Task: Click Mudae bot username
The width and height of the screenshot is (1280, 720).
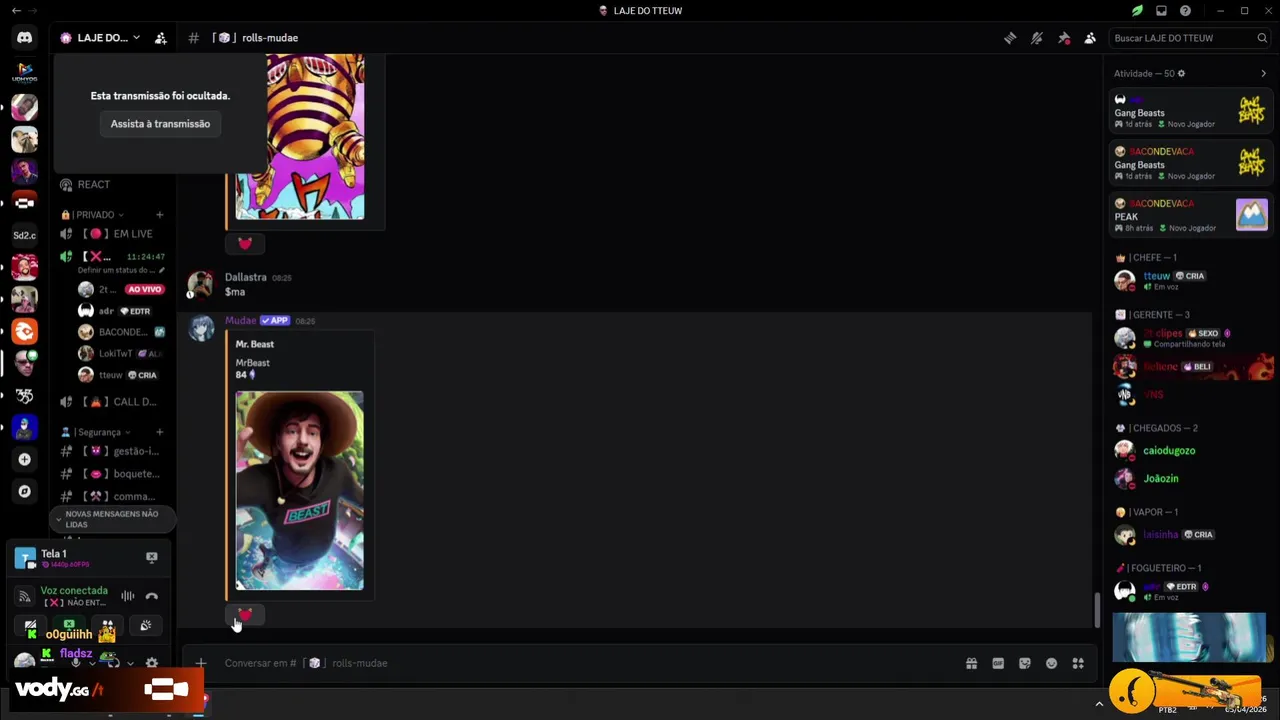Action: (x=241, y=320)
